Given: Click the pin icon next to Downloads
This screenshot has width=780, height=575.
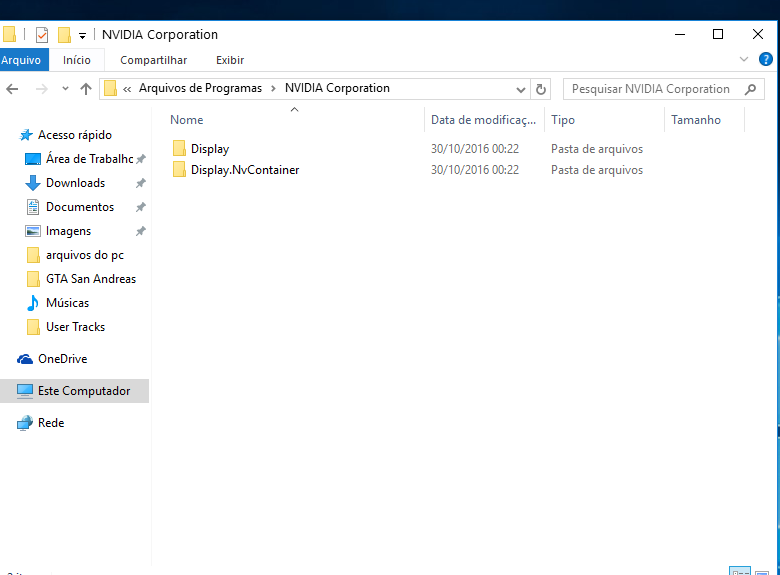Looking at the screenshot, I should (x=141, y=183).
